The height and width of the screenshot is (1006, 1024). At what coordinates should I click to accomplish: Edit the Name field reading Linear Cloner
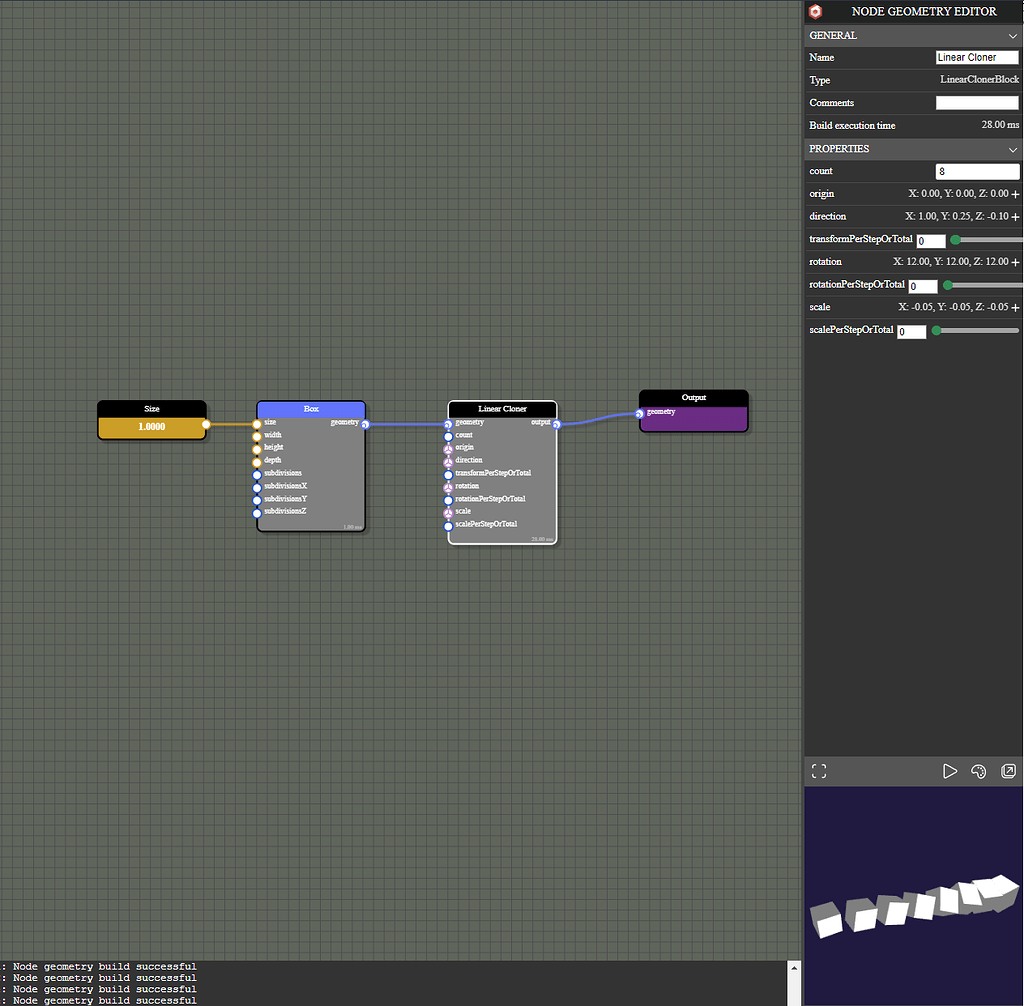point(977,57)
